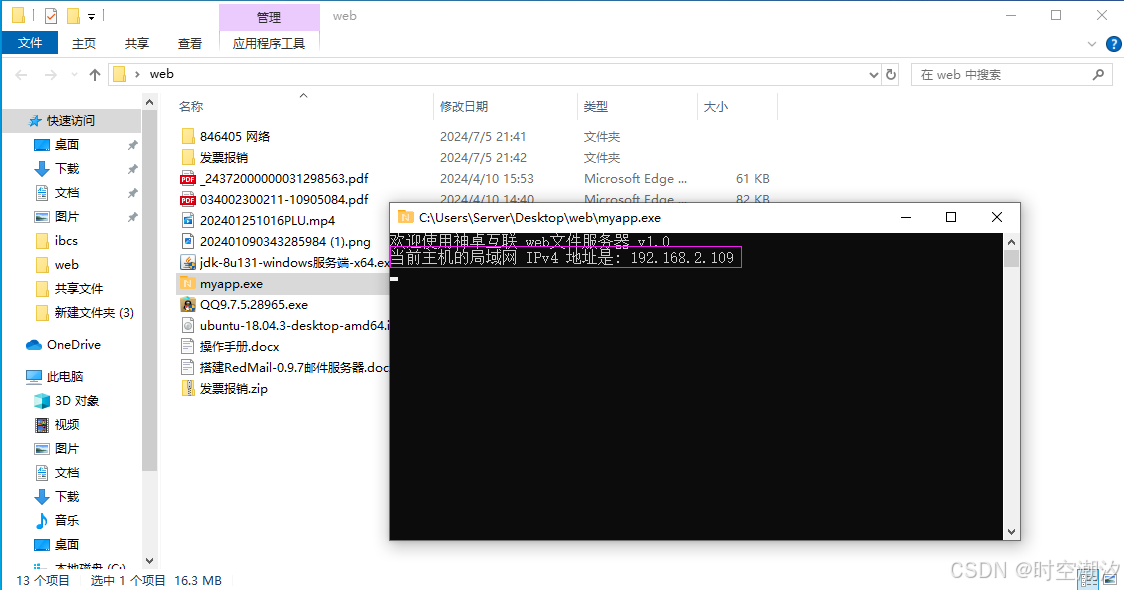This screenshot has height=590, width=1124.
Task: Click the console window title bar icon
Action: click(406, 217)
